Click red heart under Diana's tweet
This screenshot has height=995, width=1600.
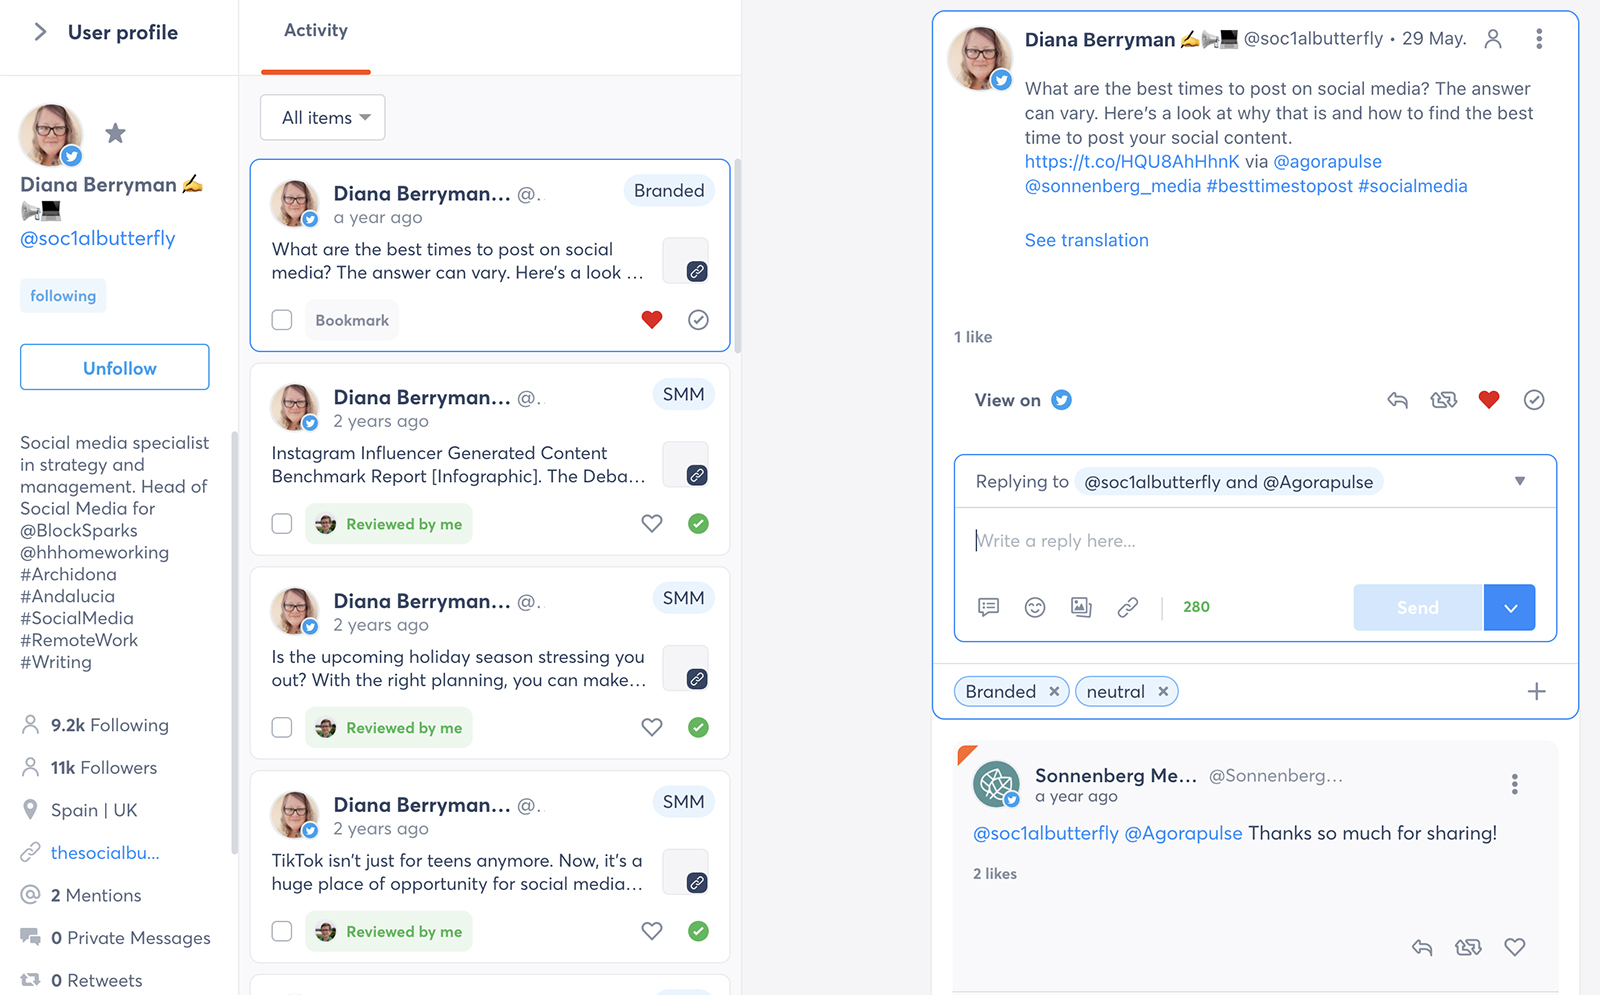(1489, 400)
